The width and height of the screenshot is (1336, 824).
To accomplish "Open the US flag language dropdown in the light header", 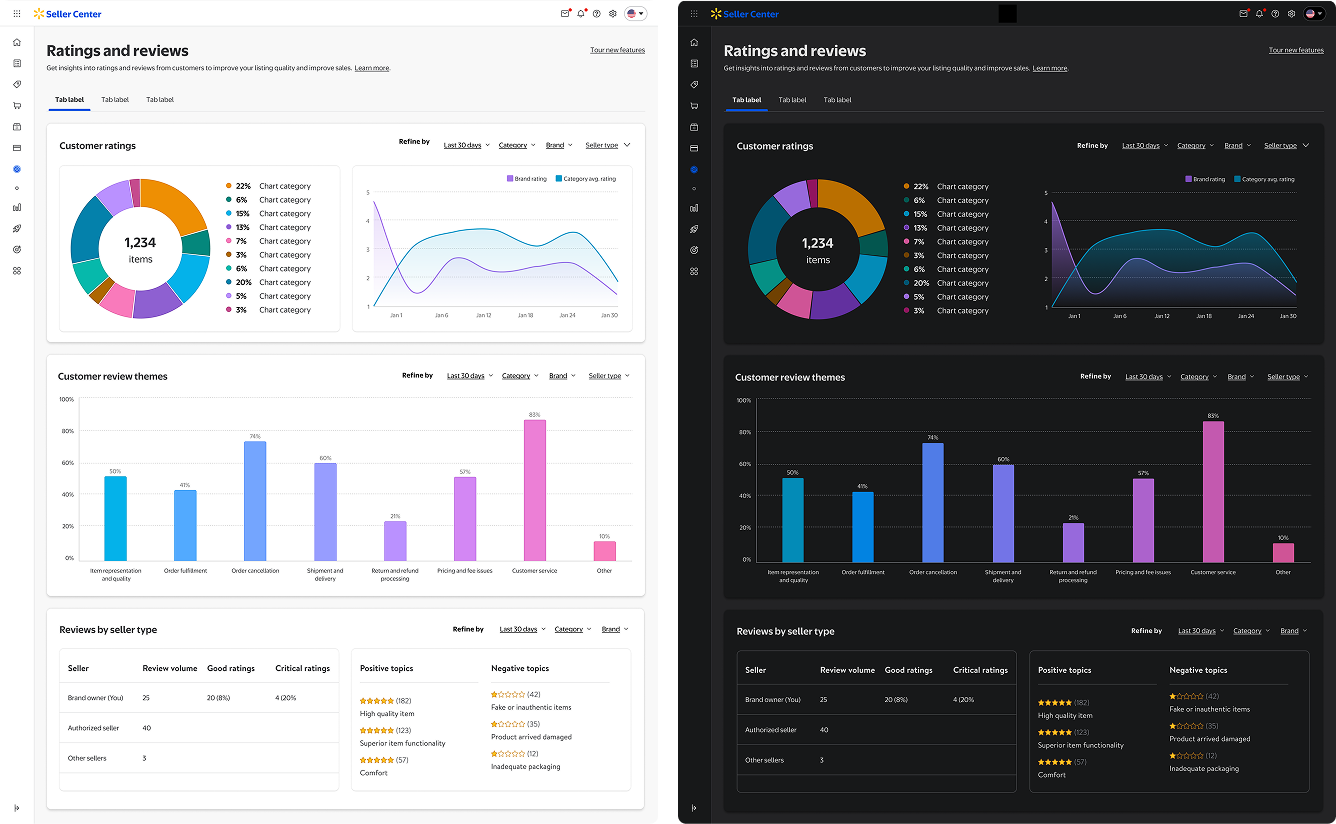I will click(635, 14).
